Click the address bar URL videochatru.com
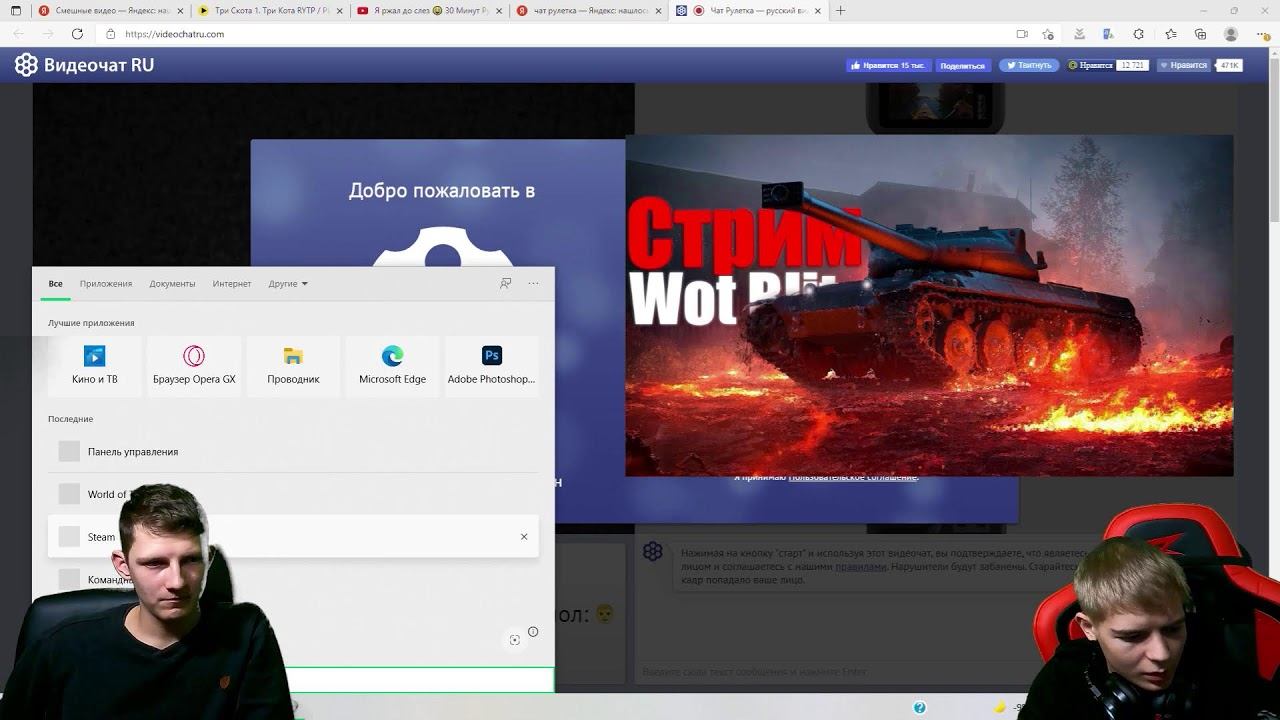Viewport: 1280px width, 720px height. click(x=175, y=34)
